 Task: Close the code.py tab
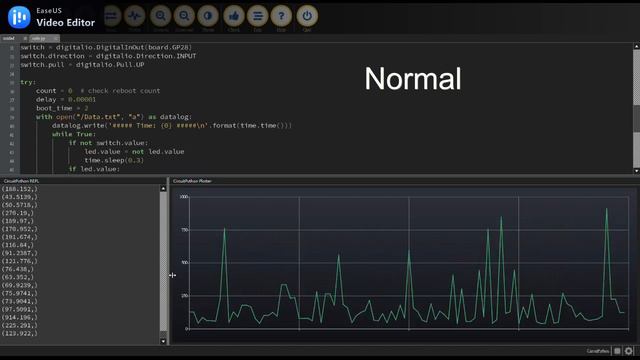click(x=56, y=38)
